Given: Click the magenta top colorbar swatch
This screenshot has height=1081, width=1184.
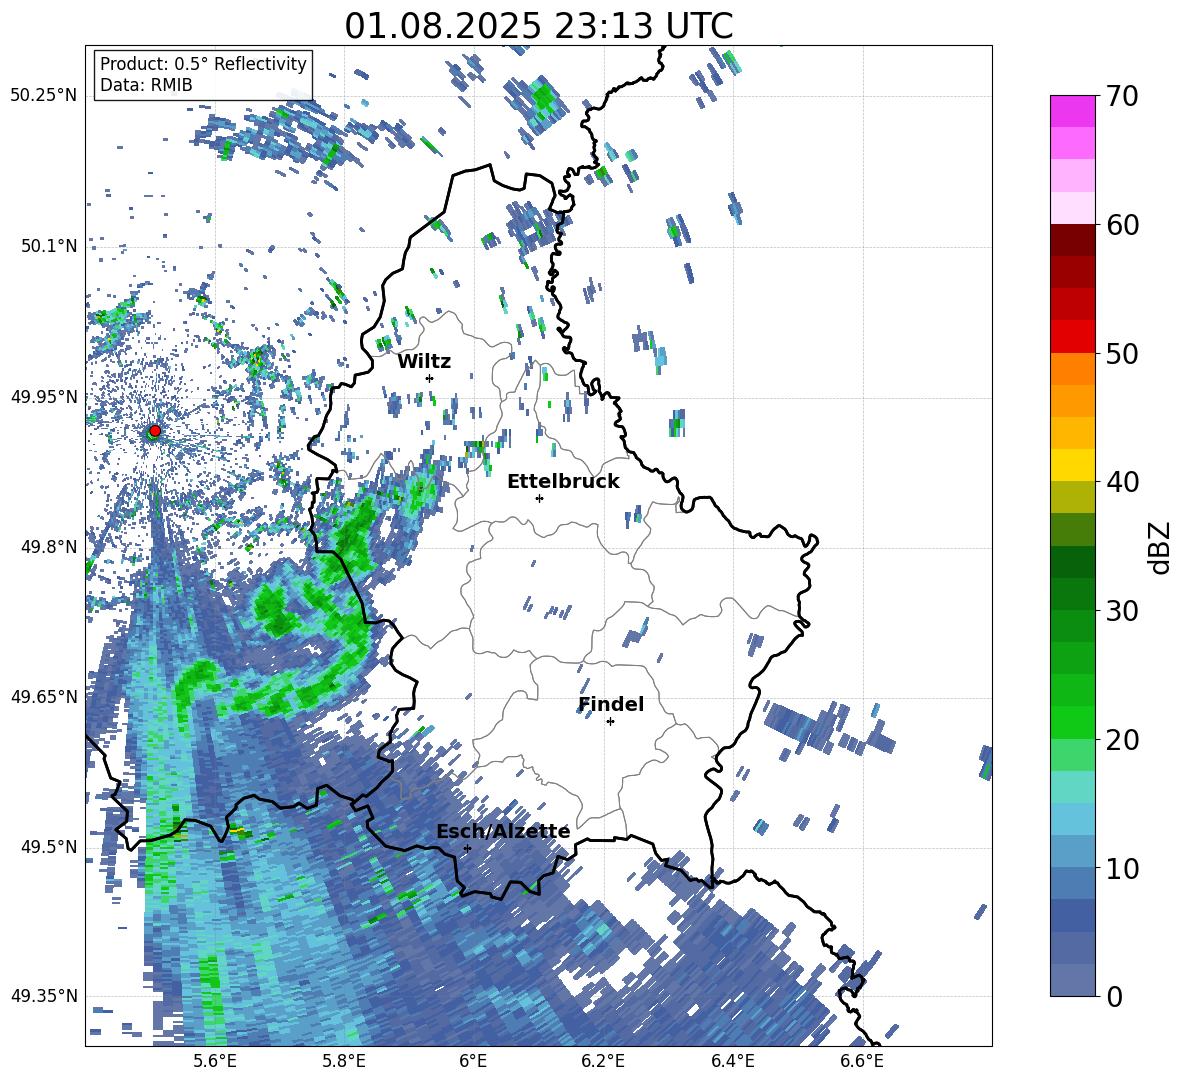Looking at the screenshot, I should pos(1072,111).
